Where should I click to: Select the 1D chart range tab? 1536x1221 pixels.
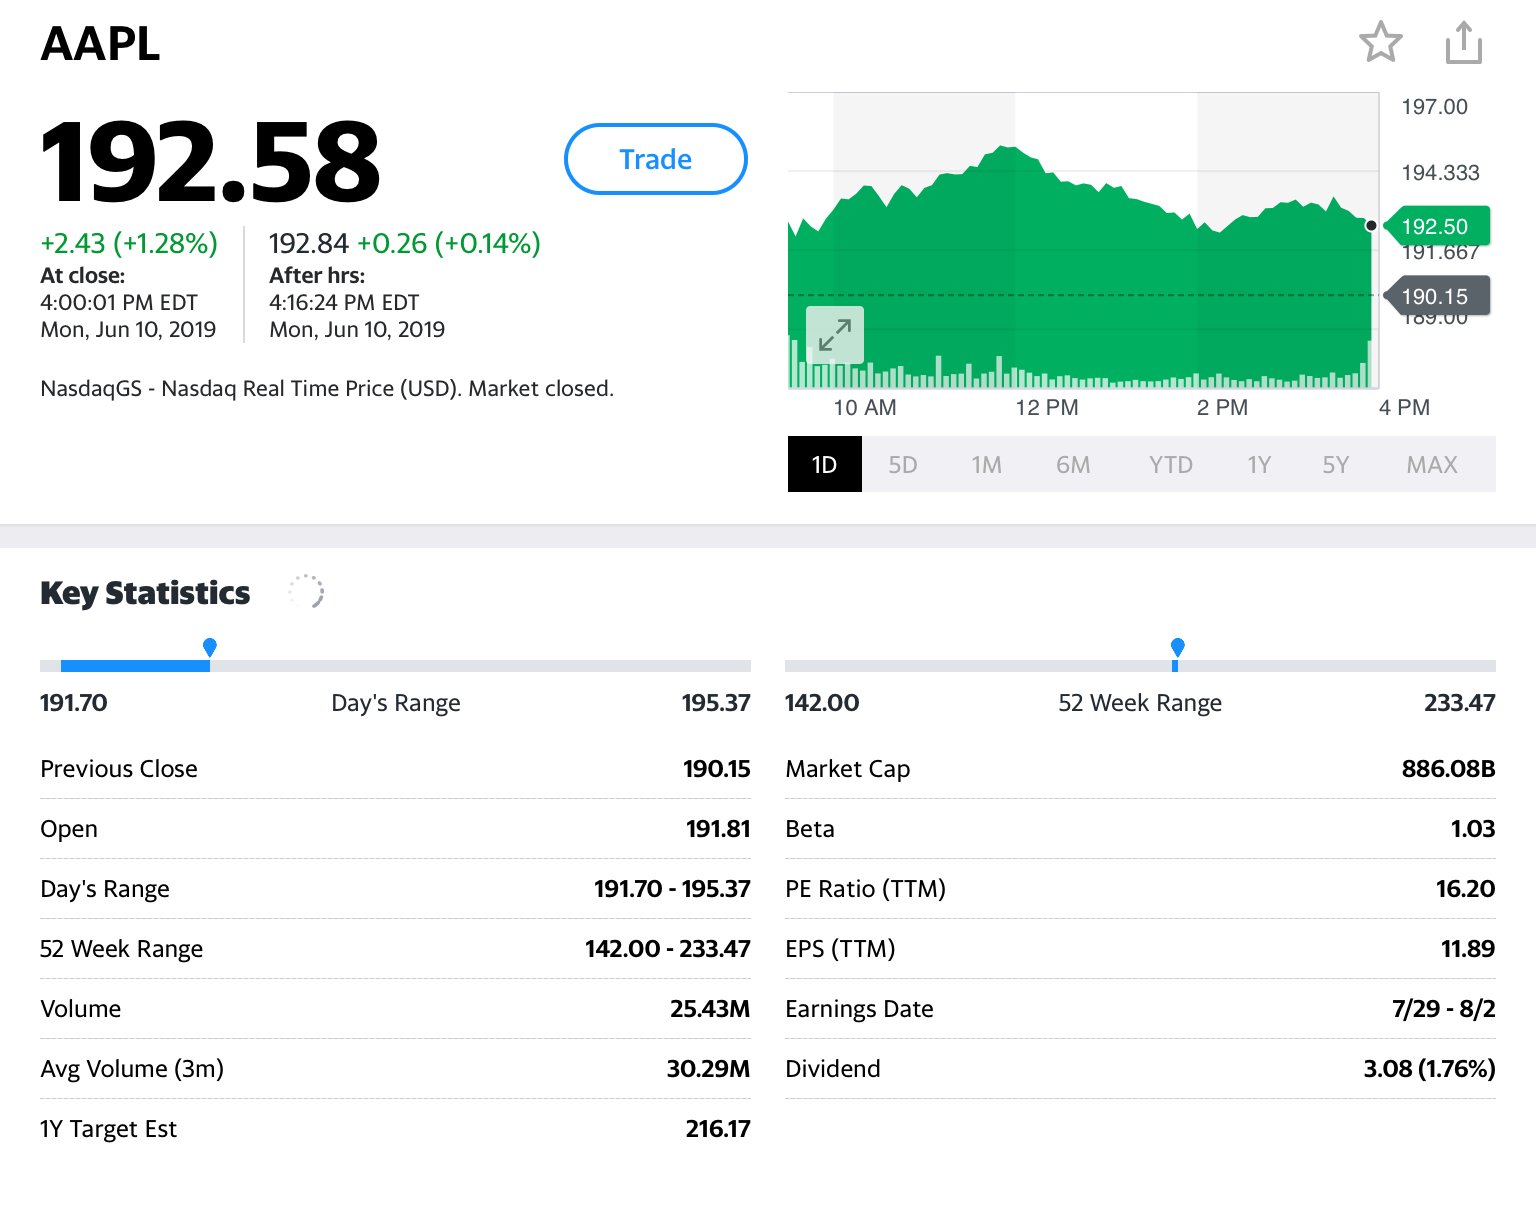[824, 465]
